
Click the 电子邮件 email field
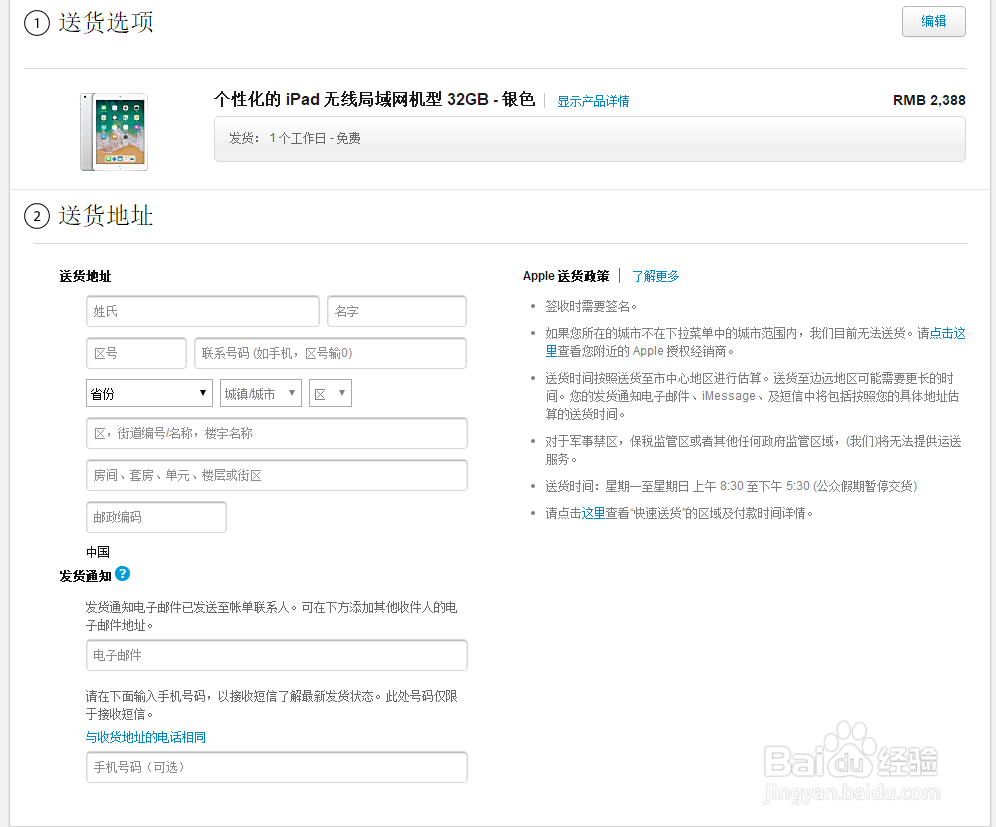(277, 655)
